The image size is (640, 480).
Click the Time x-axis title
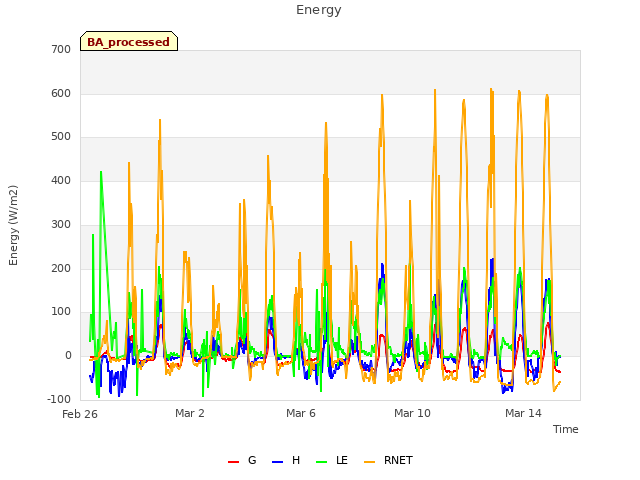(x=566, y=429)
